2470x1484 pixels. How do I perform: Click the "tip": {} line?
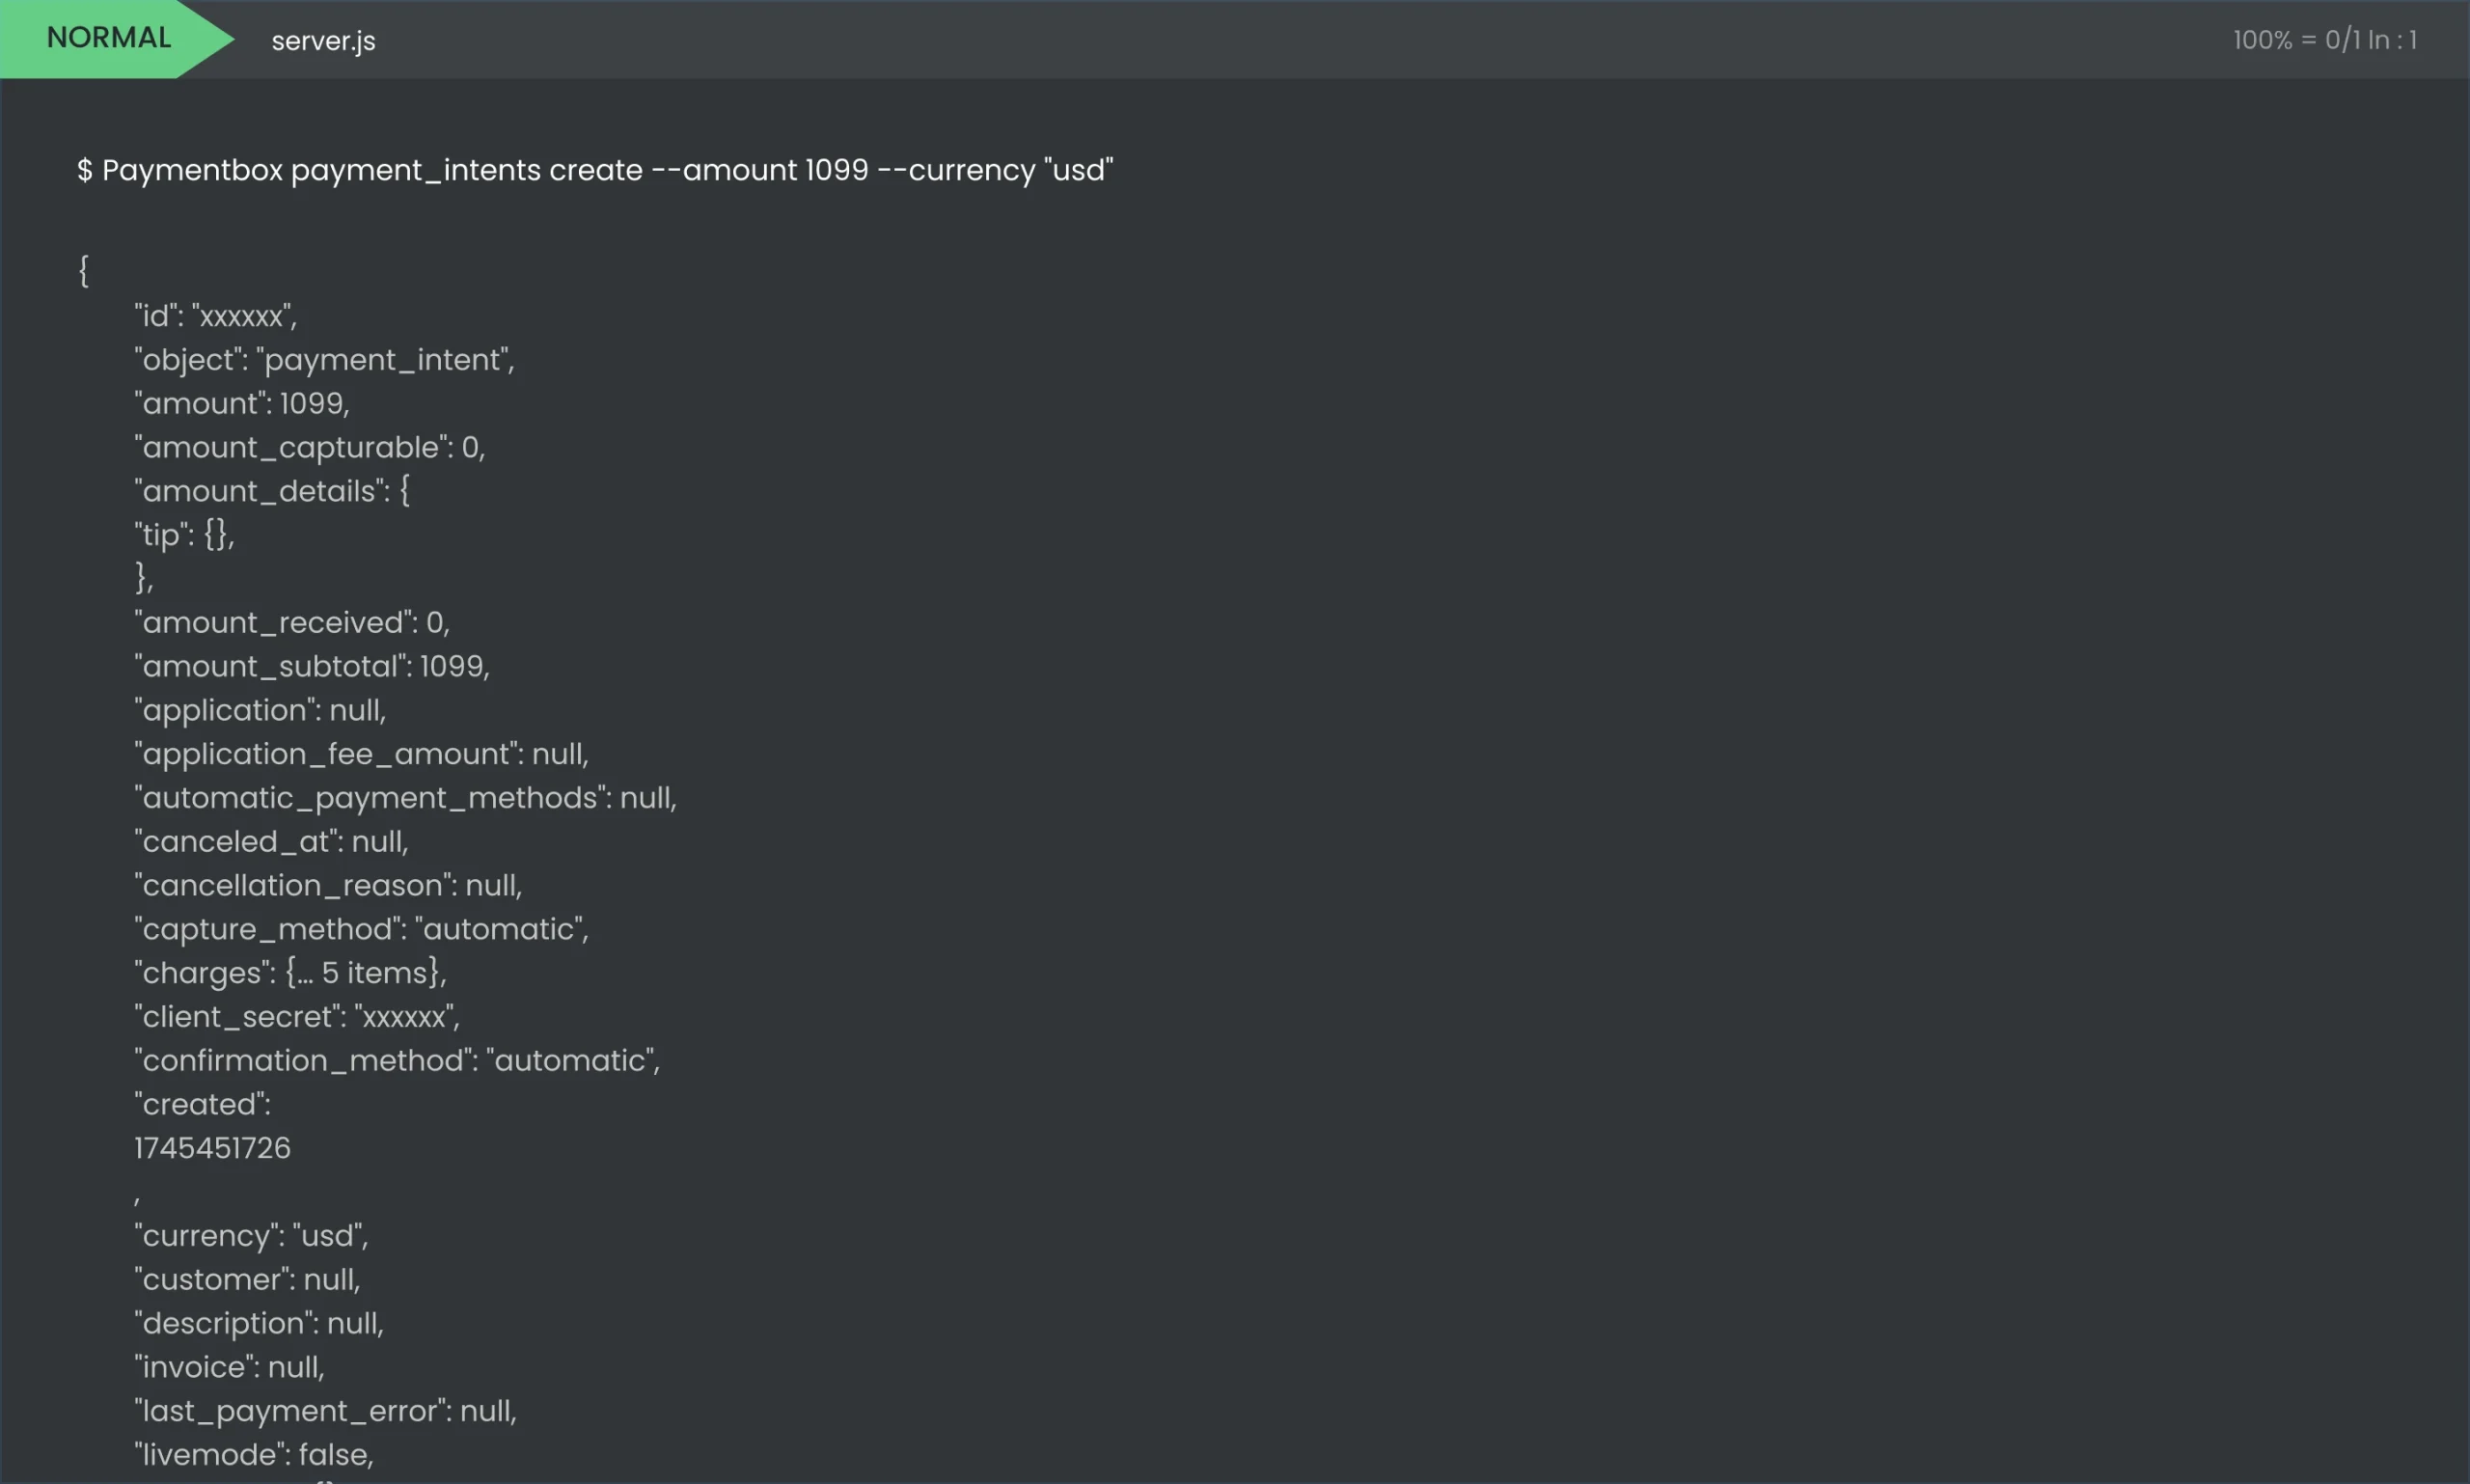click(185, 535)
